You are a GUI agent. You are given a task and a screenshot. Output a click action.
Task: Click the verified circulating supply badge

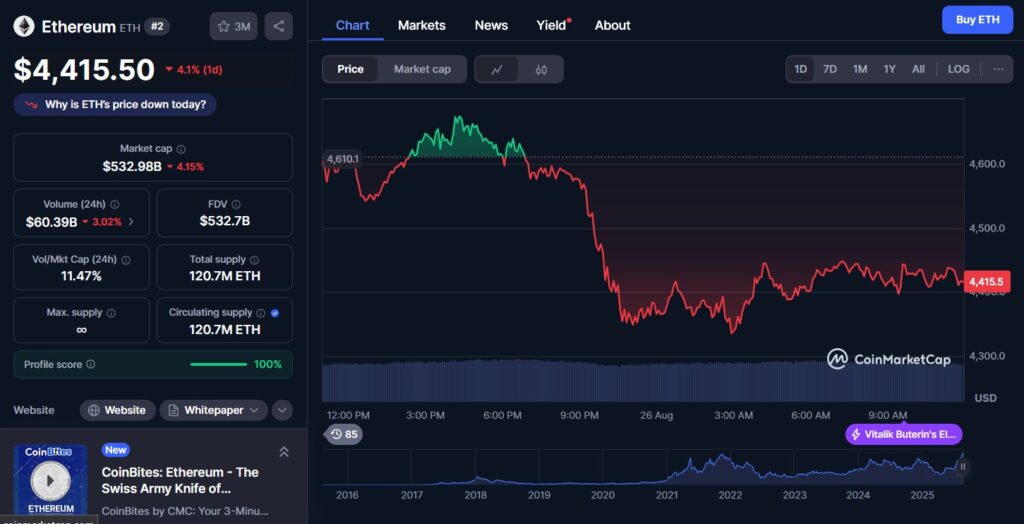click(275, 313)
